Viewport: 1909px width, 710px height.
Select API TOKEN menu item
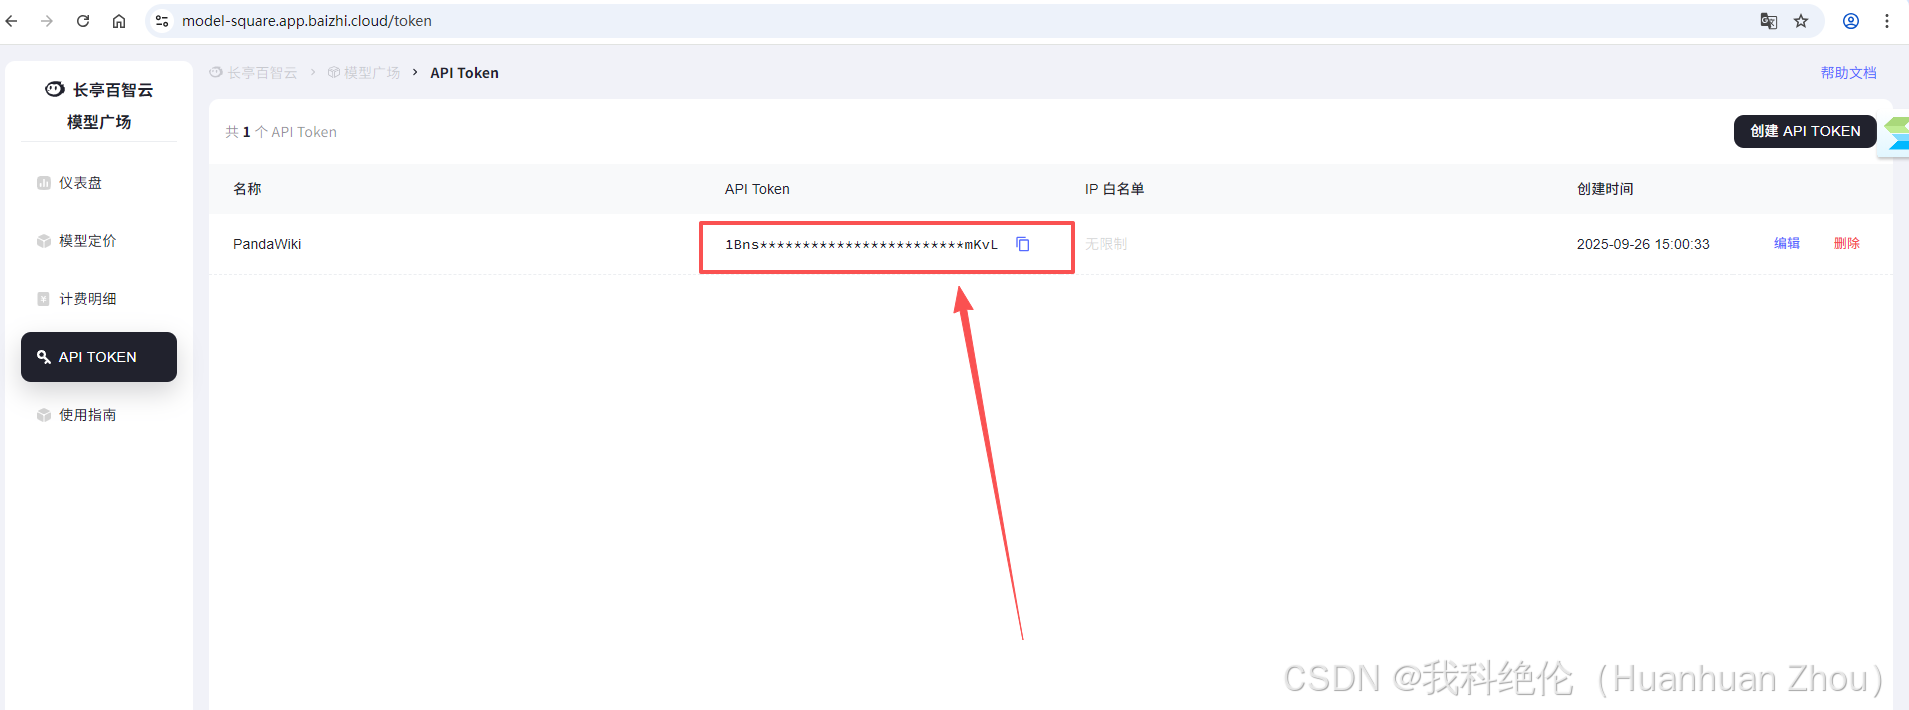coord(99,357)
